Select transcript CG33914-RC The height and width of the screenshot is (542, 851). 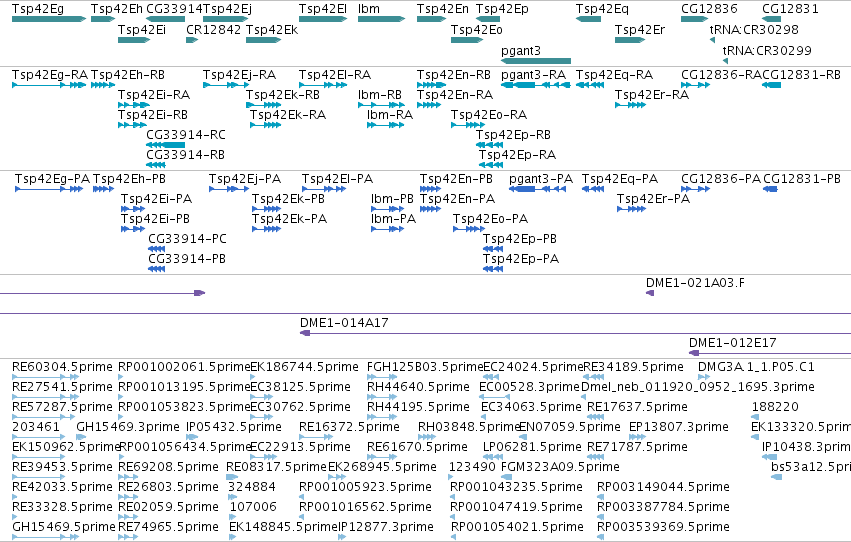(x=186, y=135)
